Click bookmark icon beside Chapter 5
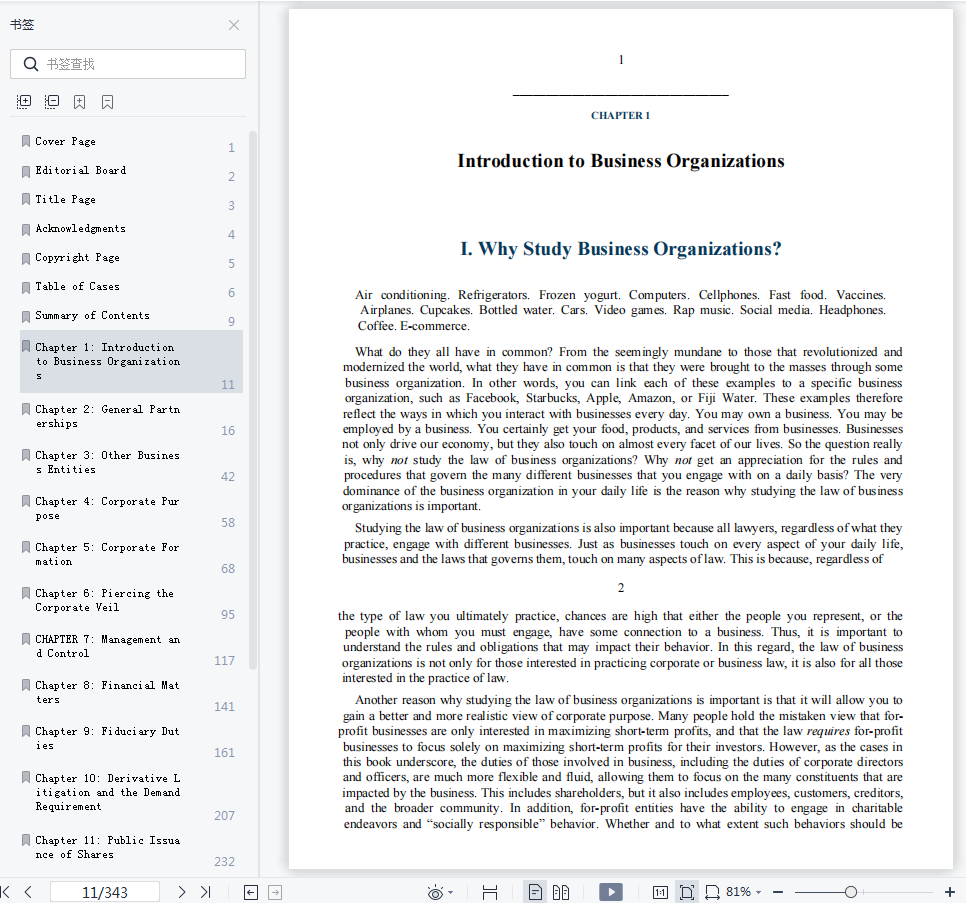 point(26,547)
